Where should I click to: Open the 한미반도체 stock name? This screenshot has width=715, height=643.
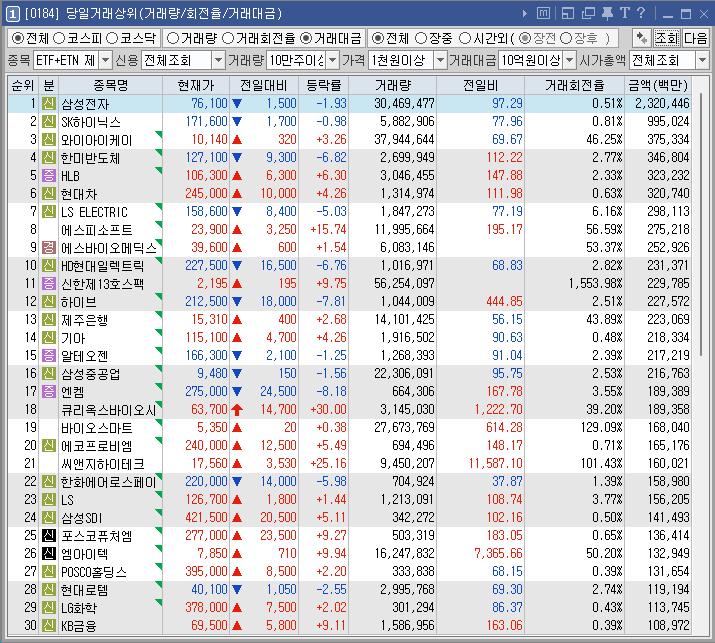coord(90,158)
